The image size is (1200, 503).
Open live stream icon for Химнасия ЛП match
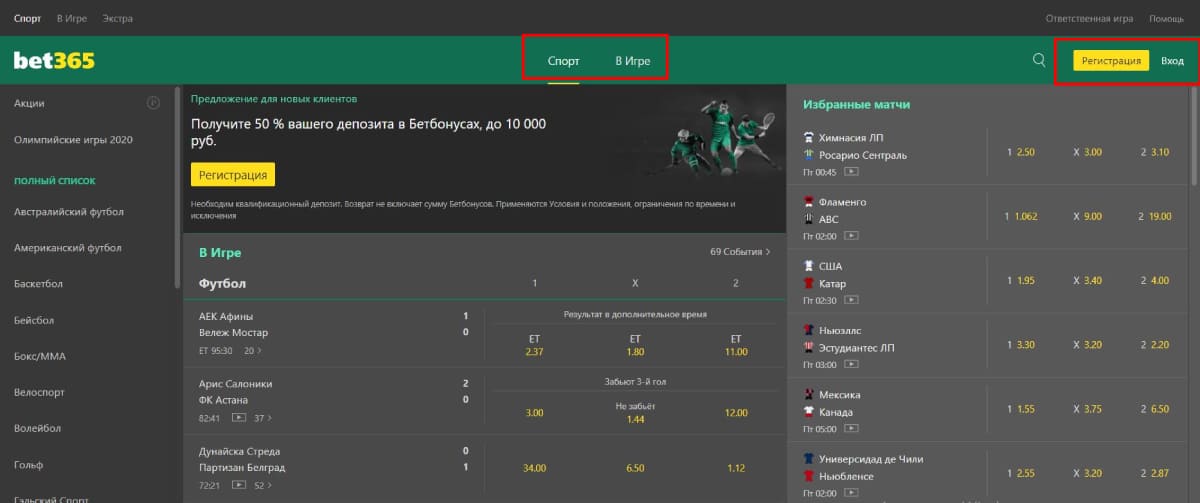point(851,172)
